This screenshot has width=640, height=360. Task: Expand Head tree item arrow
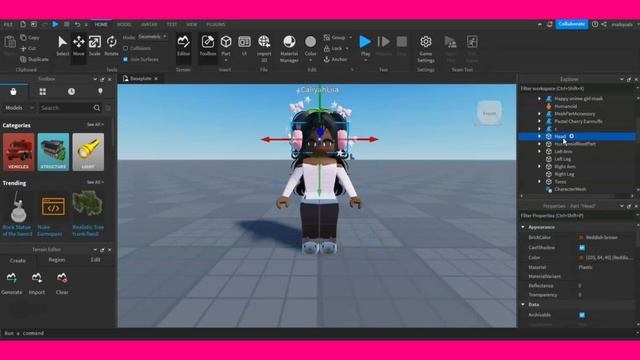pyautogui.click(x=539, y=136)
